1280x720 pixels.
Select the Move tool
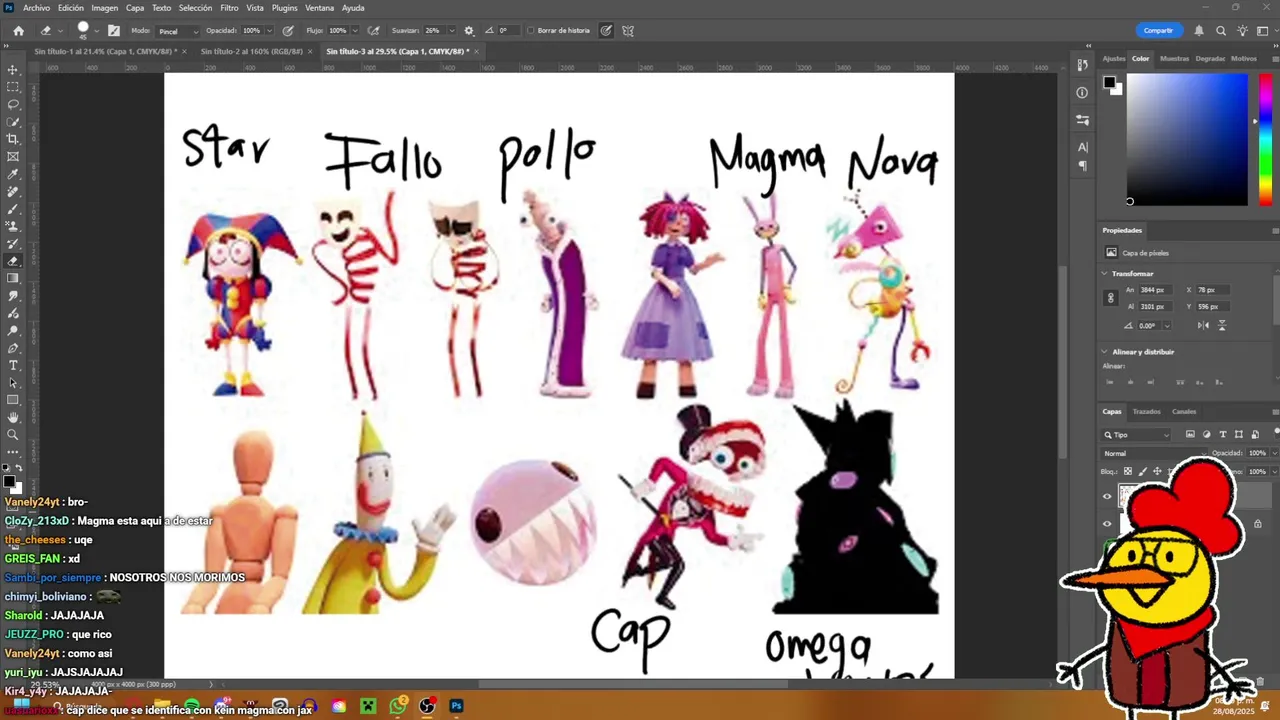(13, 70)
